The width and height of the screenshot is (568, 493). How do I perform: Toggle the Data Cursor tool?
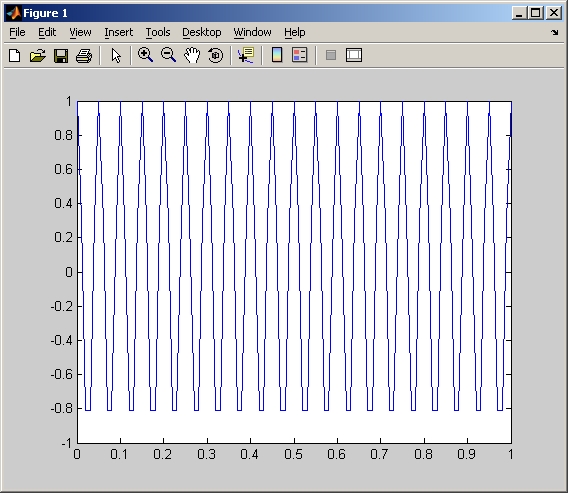[x=246, y=55]
